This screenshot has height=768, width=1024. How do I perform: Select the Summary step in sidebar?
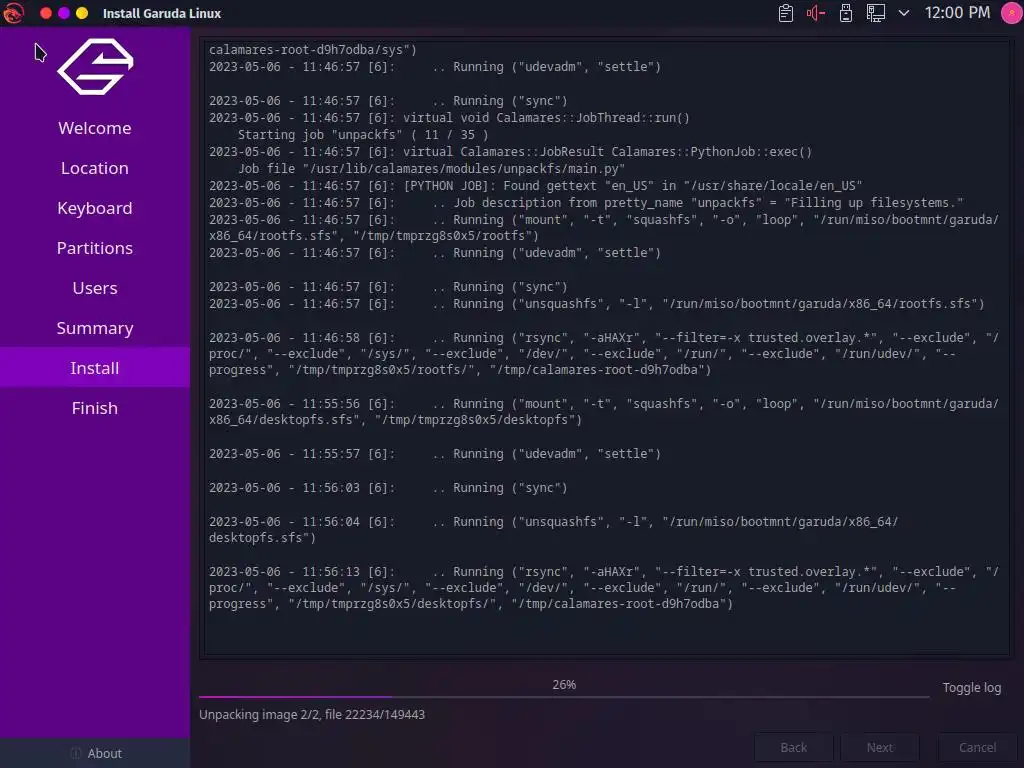pyautogui.click(x=95, y=328)
